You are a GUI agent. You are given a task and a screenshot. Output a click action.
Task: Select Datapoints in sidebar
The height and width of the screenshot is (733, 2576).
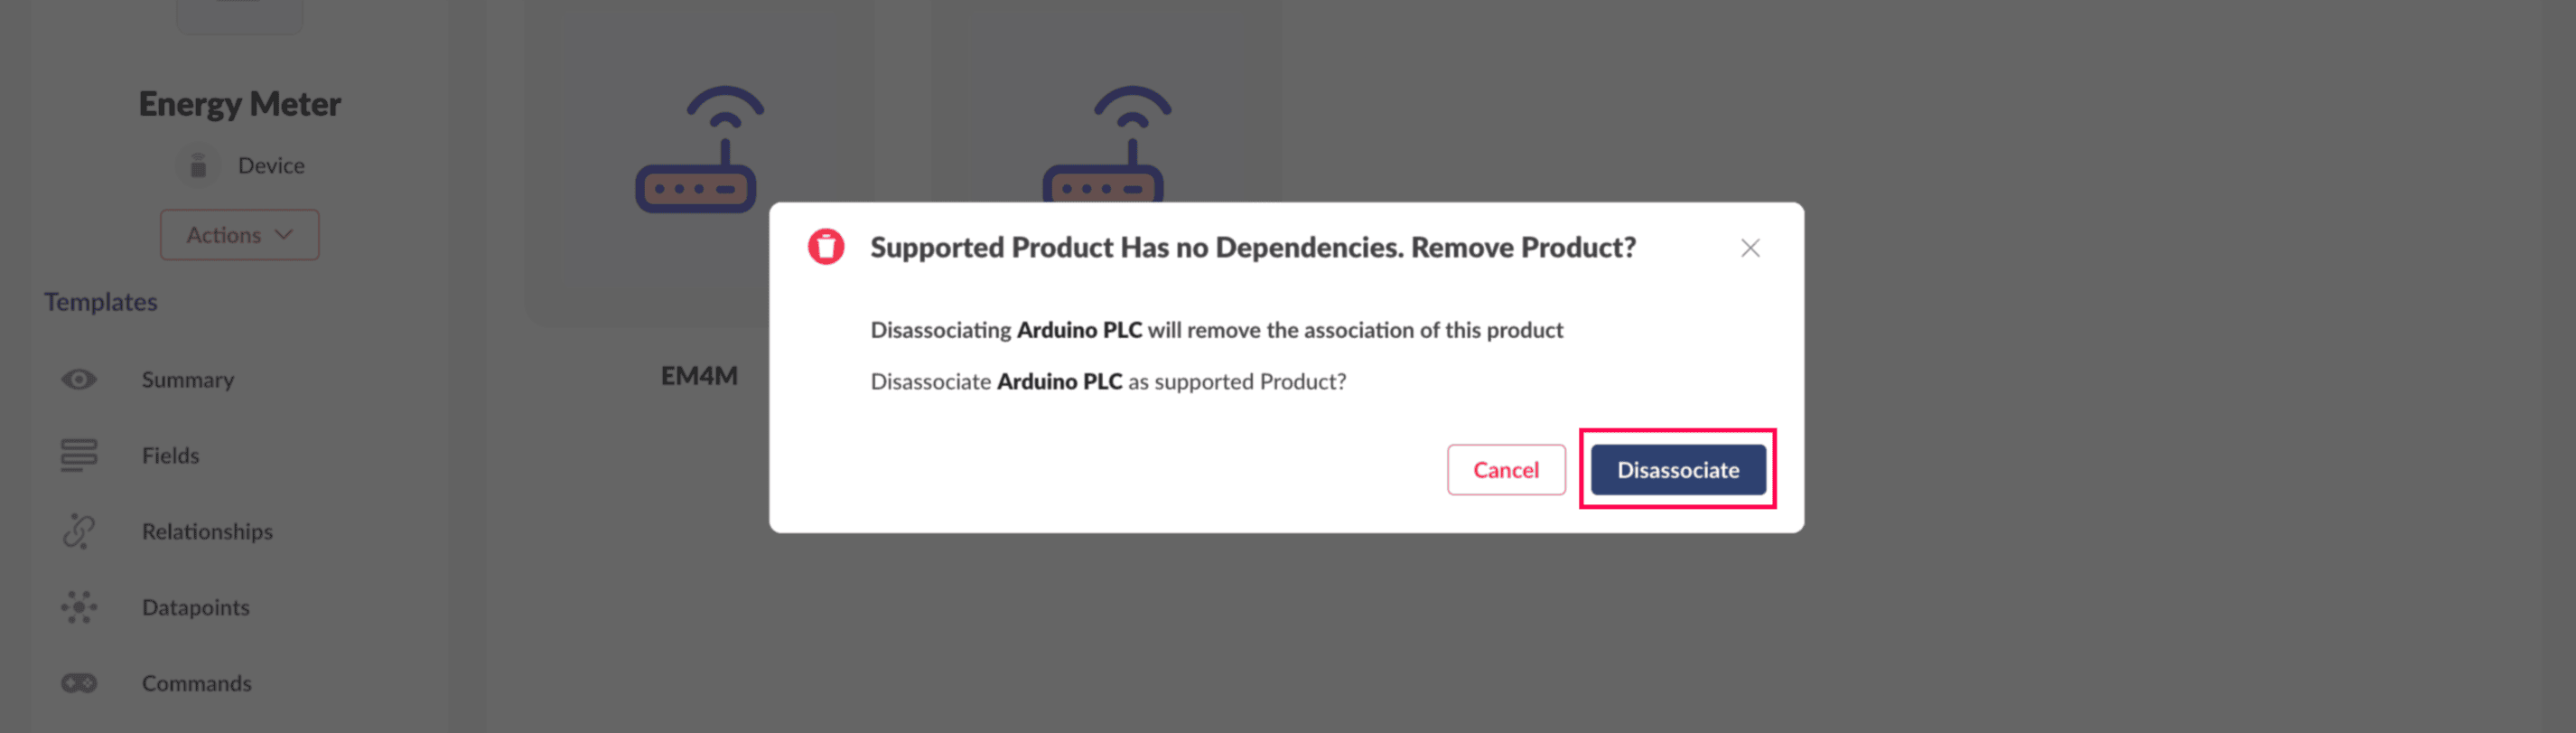click(195, 608)
